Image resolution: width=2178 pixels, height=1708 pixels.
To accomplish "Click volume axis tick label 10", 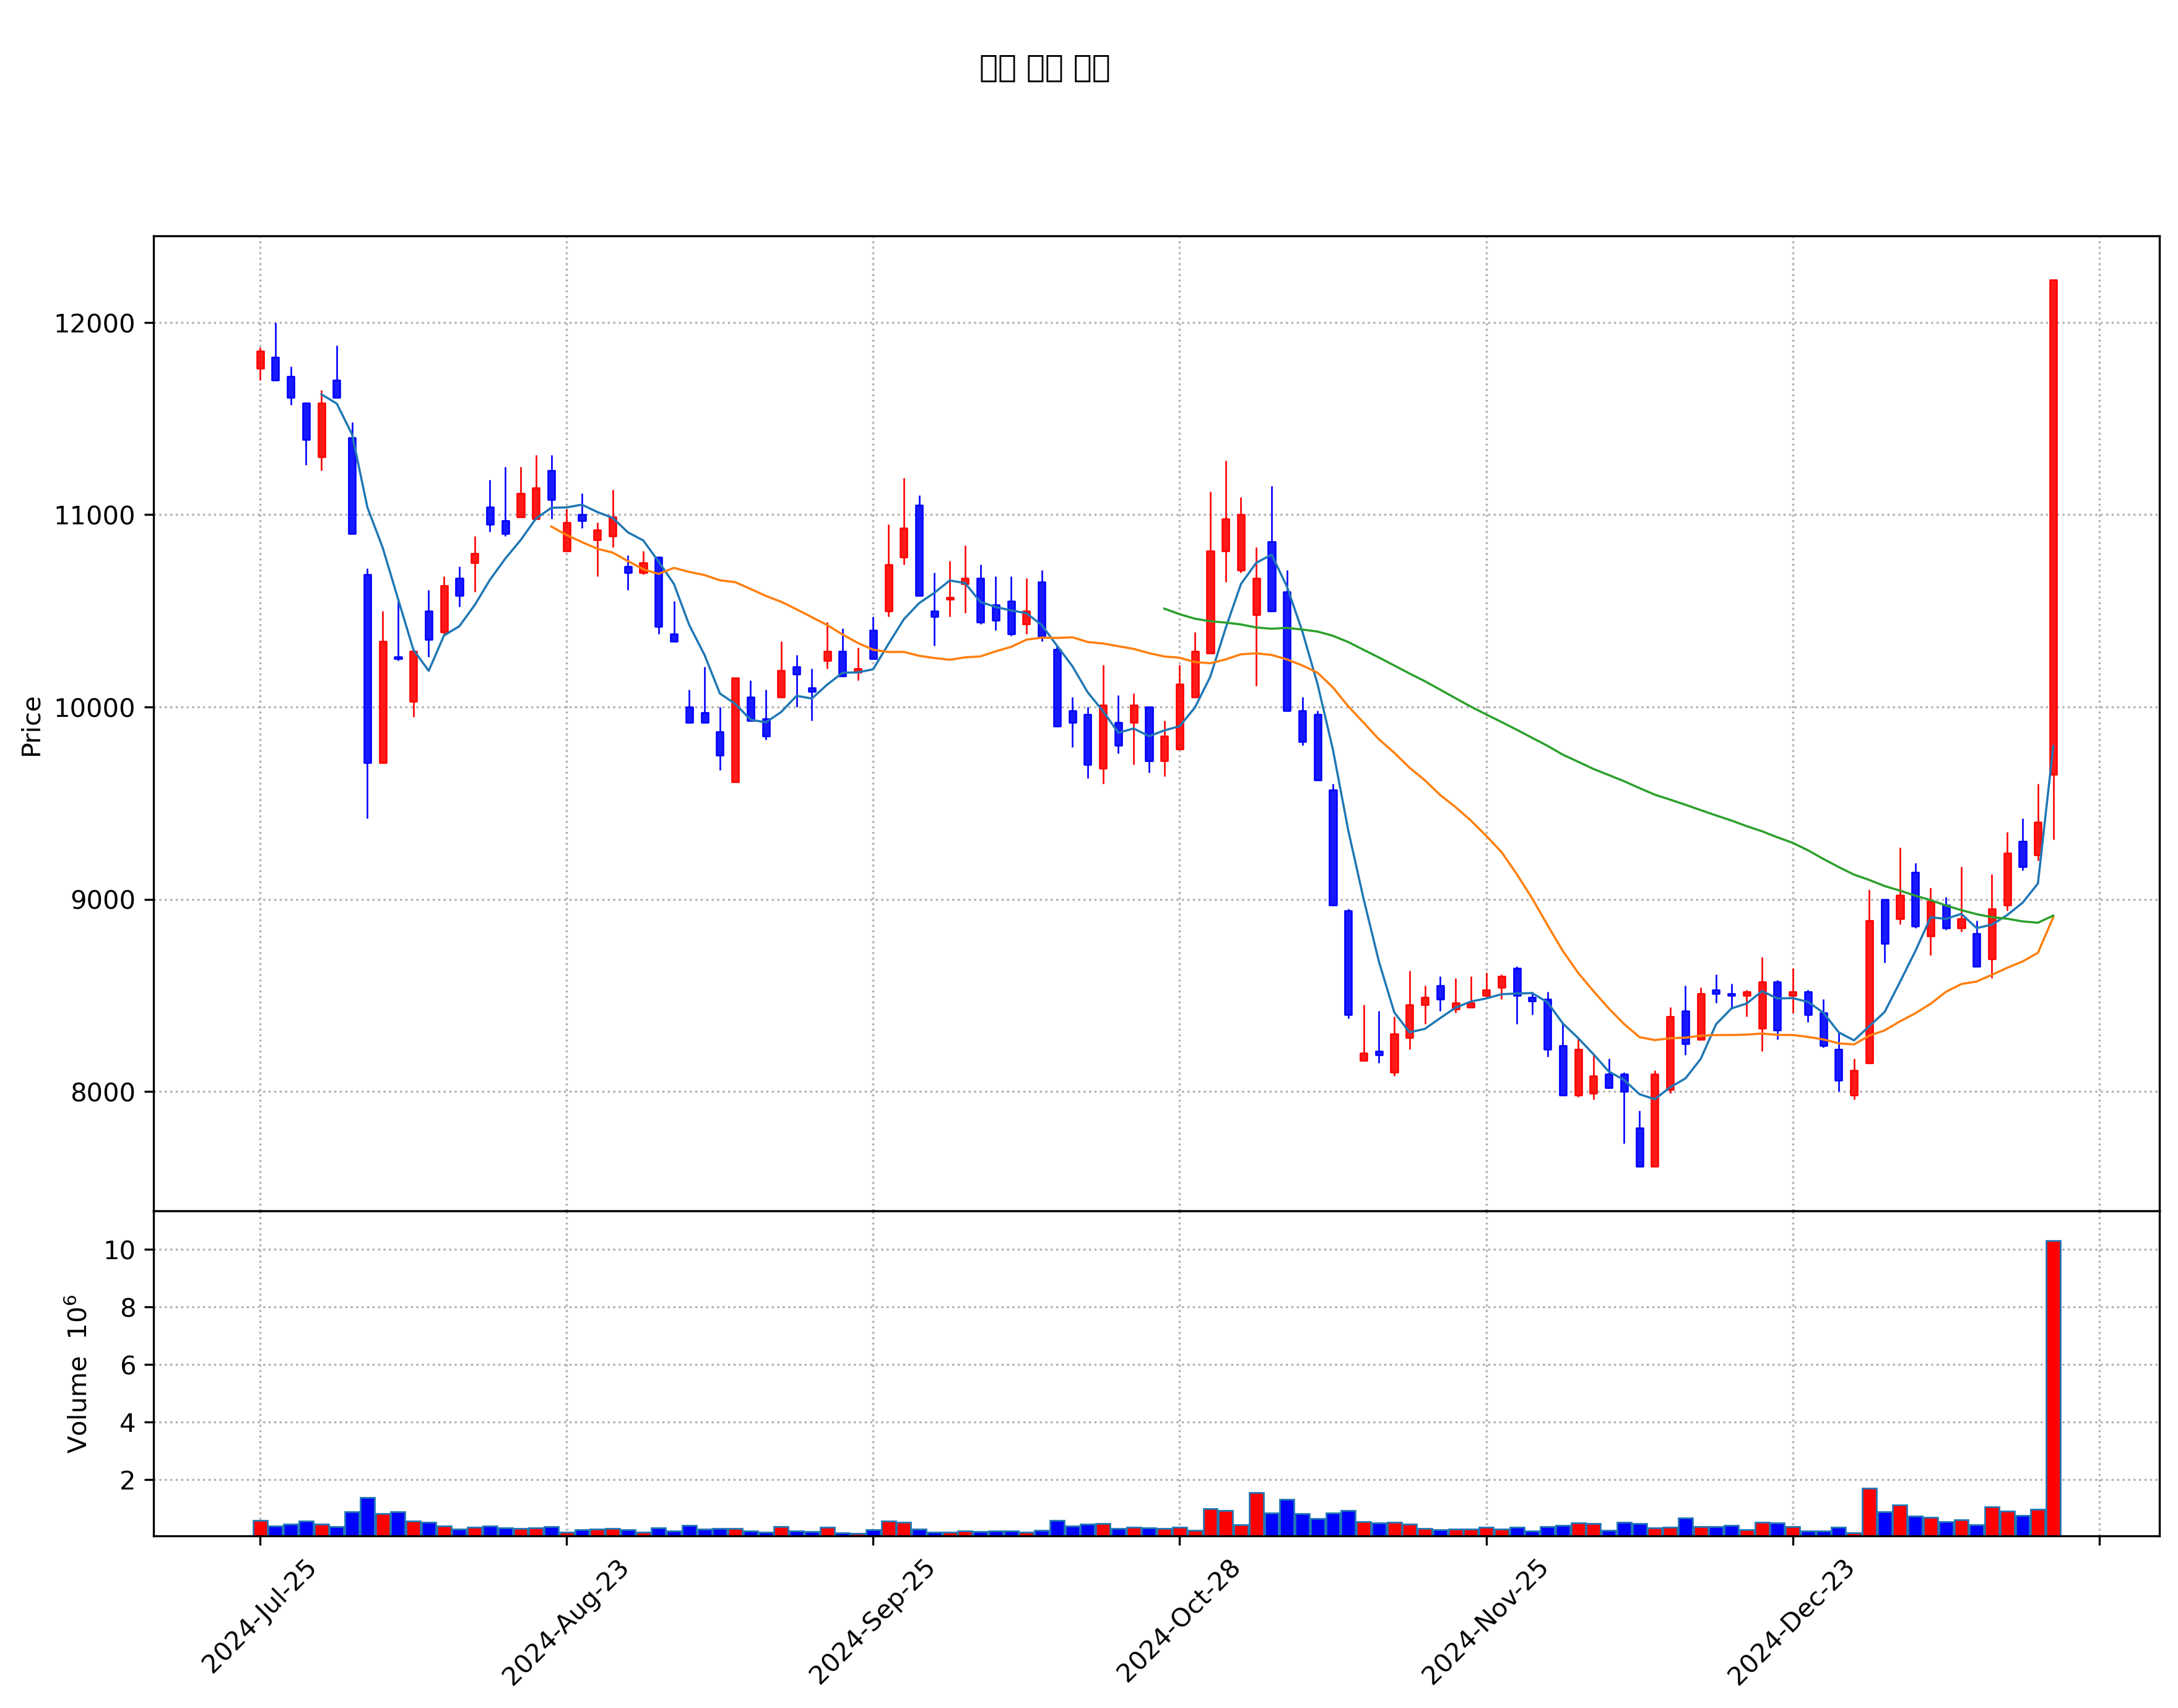I will click(x=119, y=1250).
